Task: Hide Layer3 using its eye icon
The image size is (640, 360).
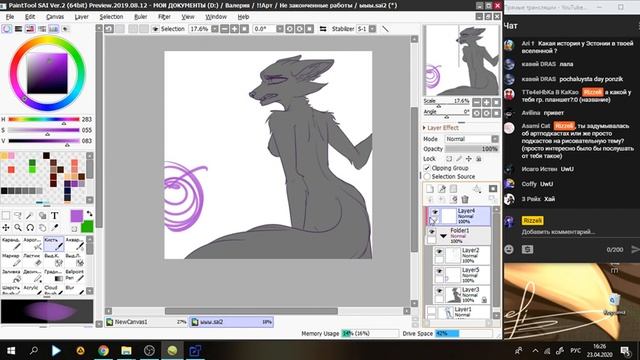Action: (x=439, y=291)
